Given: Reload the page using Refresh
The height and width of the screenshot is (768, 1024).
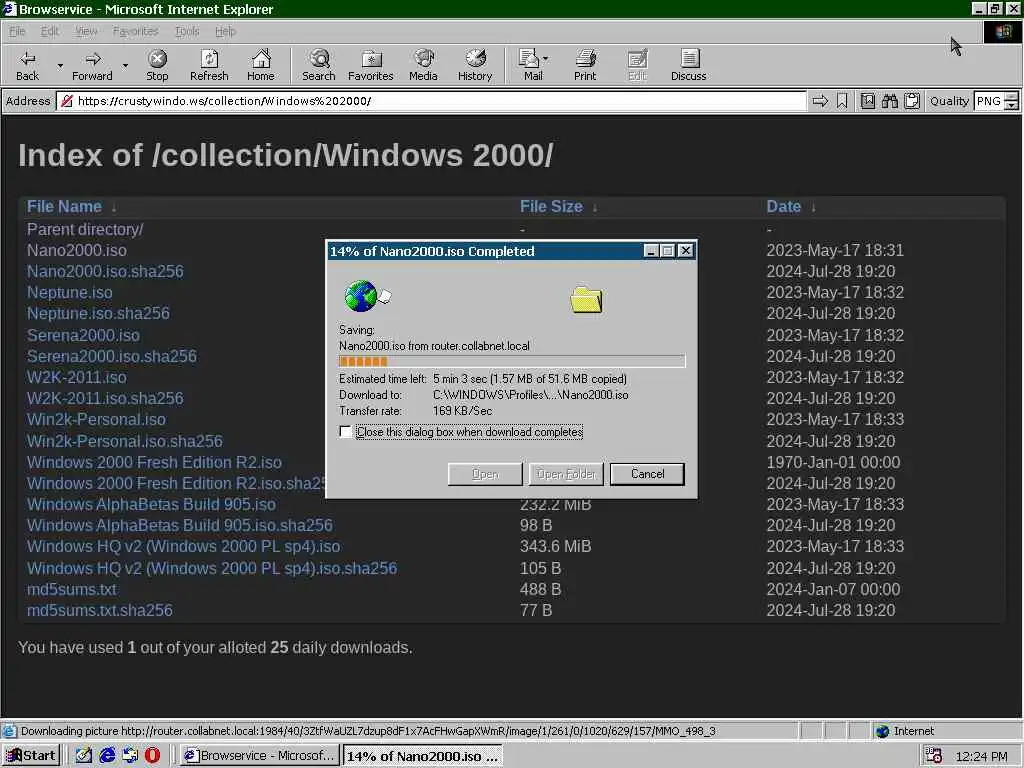Looking at the screenshot, I should pos(209,65).
